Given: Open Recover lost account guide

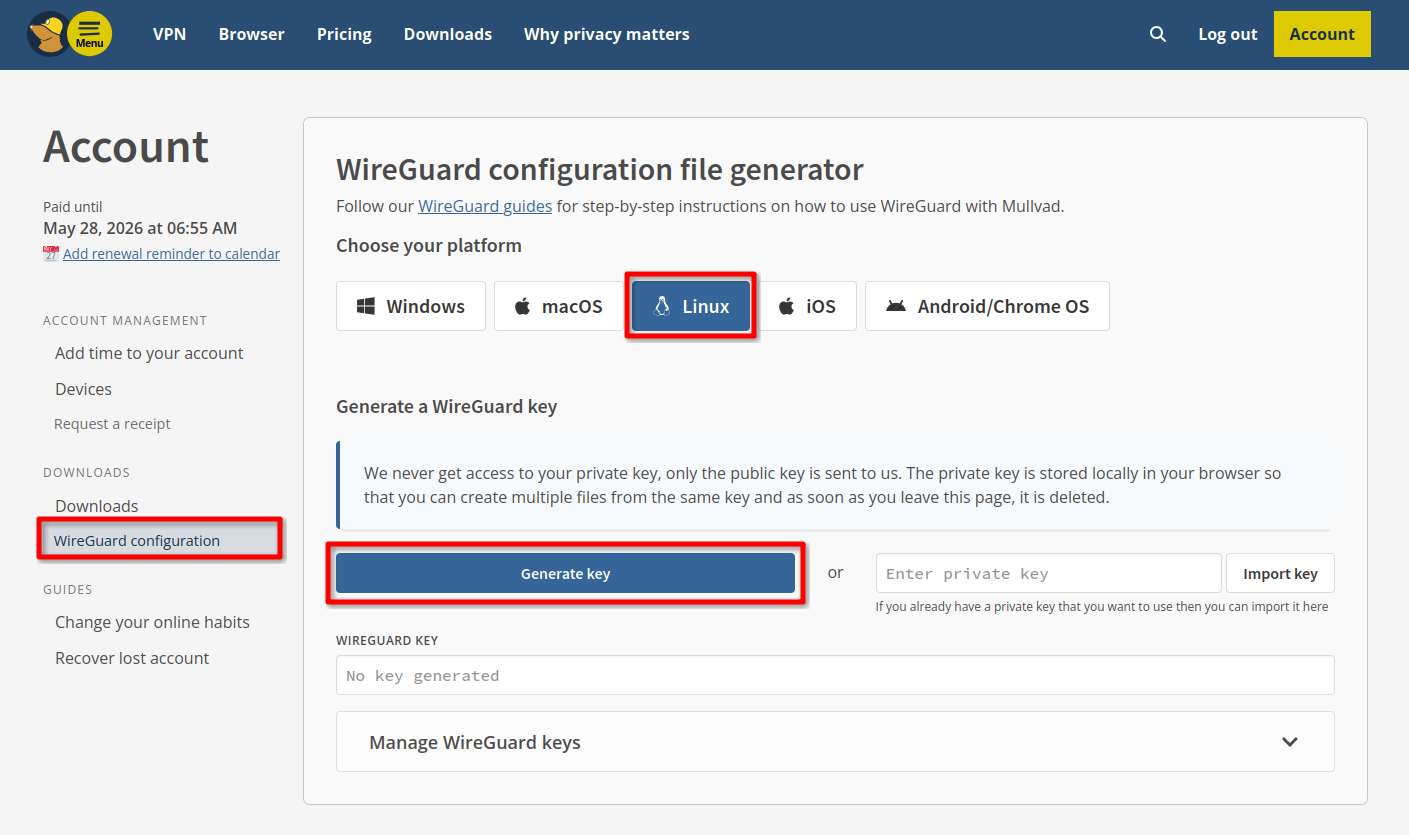Looking at the screenshot, I should tap(132, 658).
